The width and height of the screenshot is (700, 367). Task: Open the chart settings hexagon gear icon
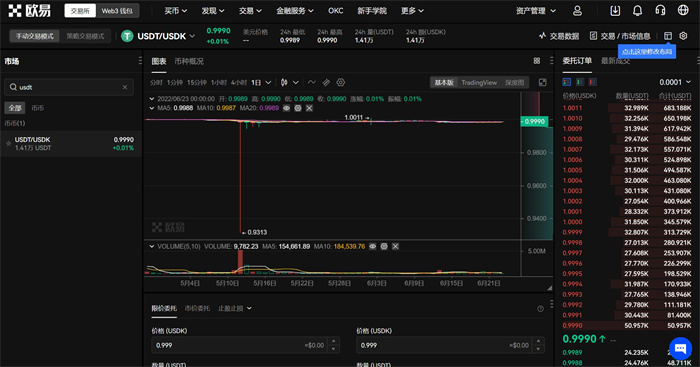pos(341,82)
